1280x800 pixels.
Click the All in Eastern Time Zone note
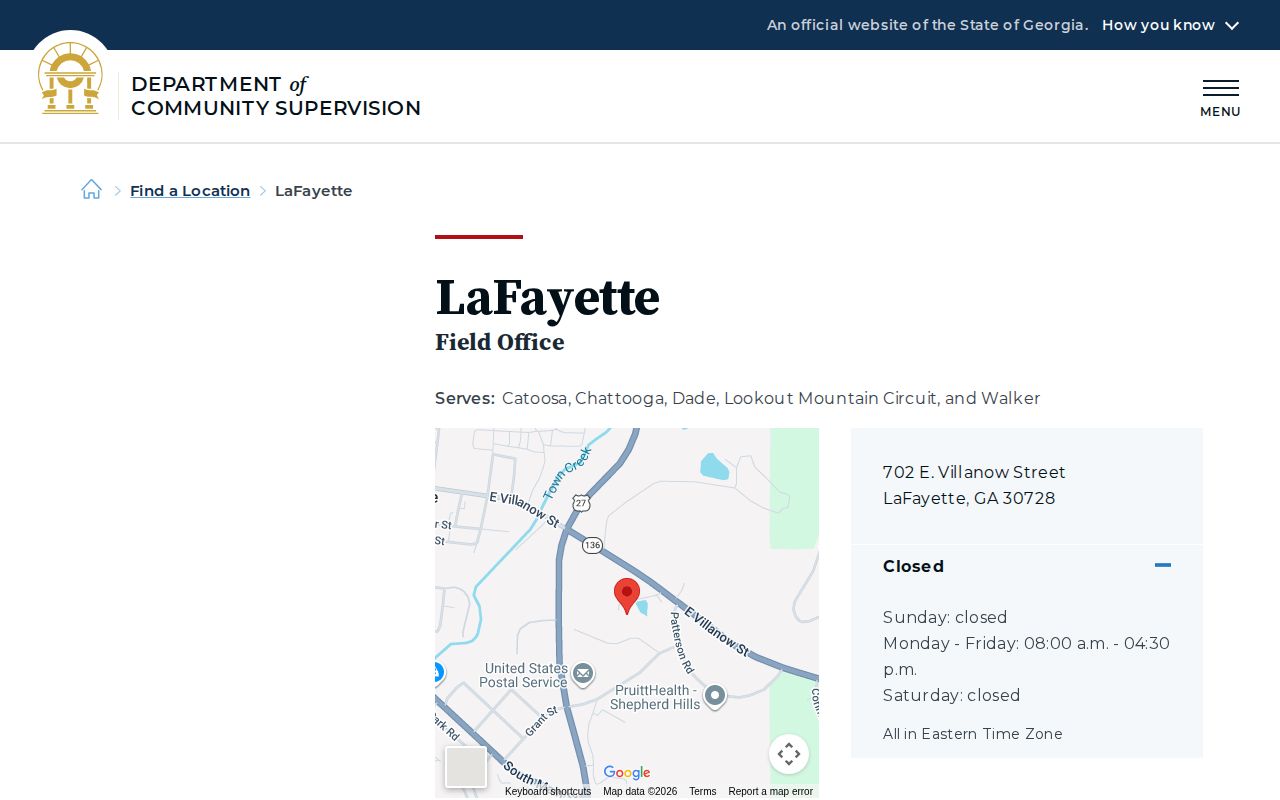(x=973, y=734)
